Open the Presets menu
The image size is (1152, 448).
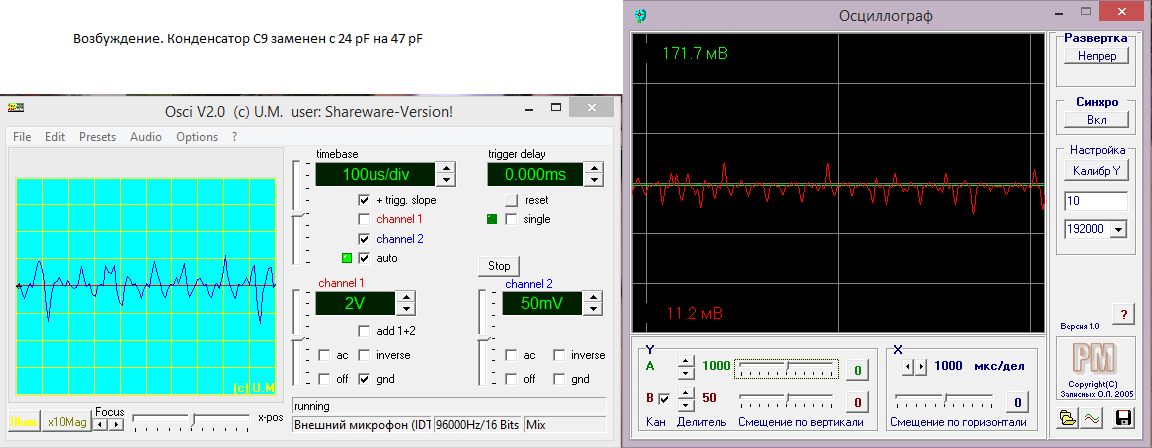coord(97,137)
